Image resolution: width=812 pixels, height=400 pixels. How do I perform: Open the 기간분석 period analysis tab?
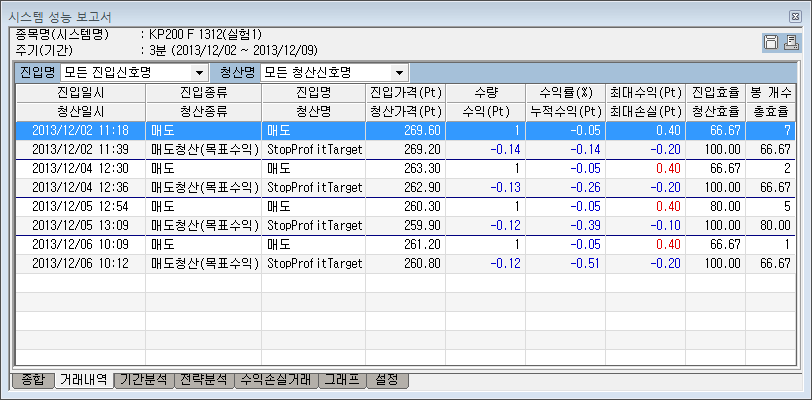coord(144,380)
